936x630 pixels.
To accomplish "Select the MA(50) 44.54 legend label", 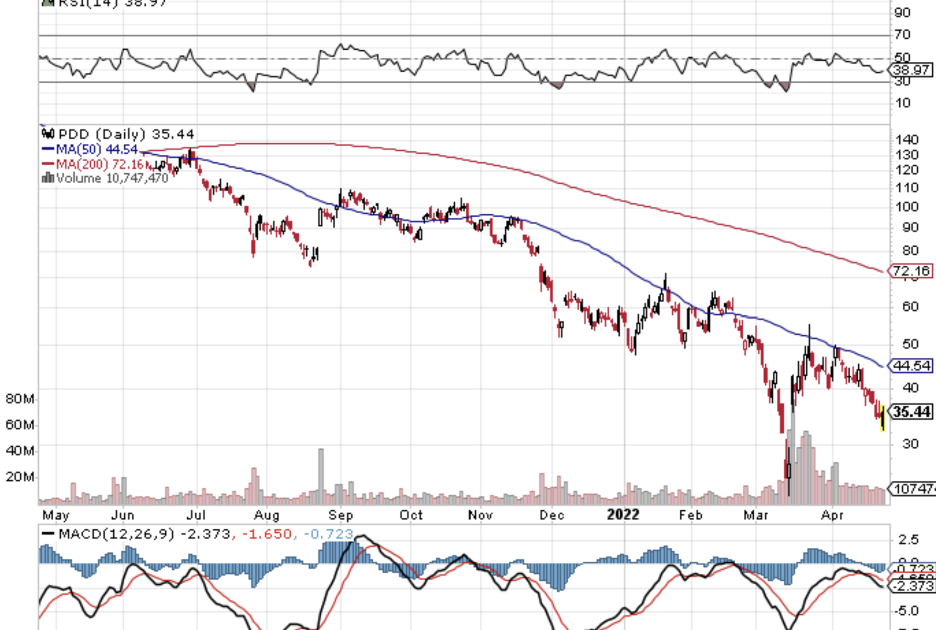I will tap(97, 148).
